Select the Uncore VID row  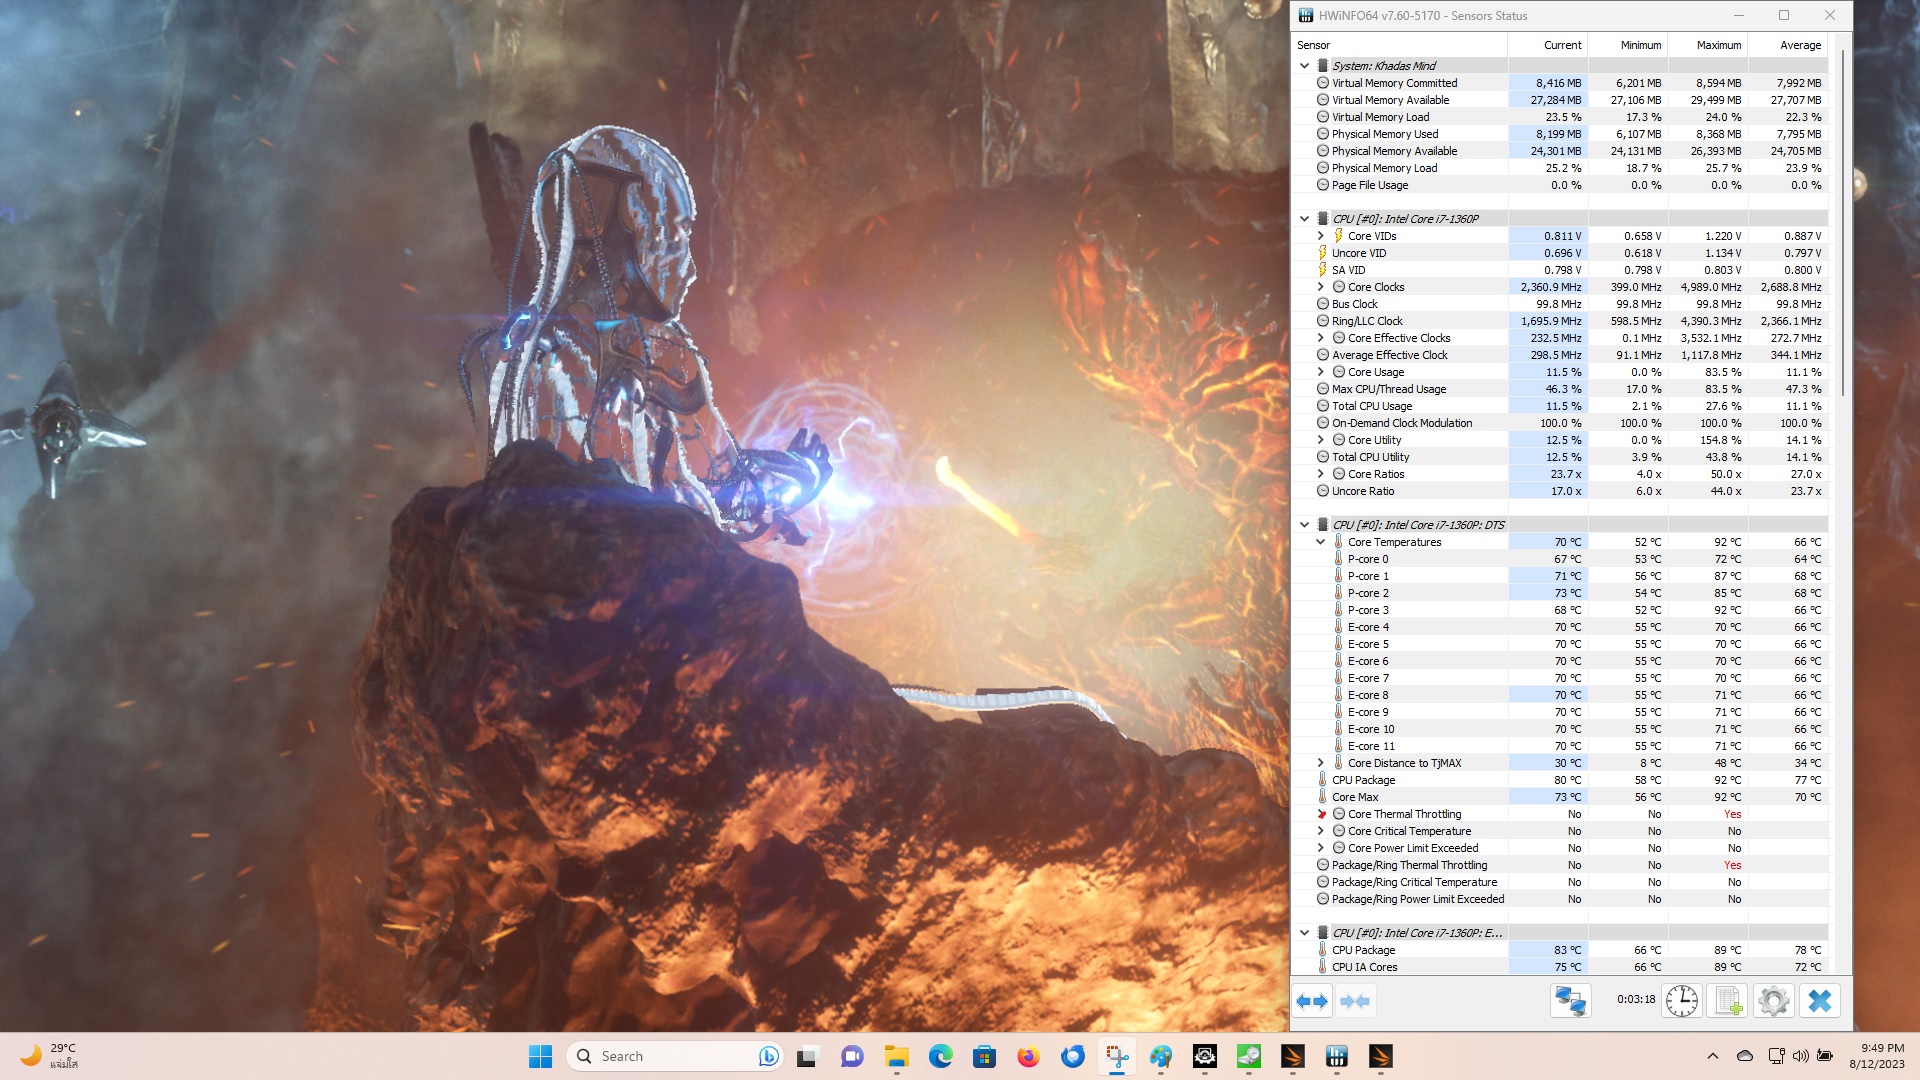point(1560,253)
